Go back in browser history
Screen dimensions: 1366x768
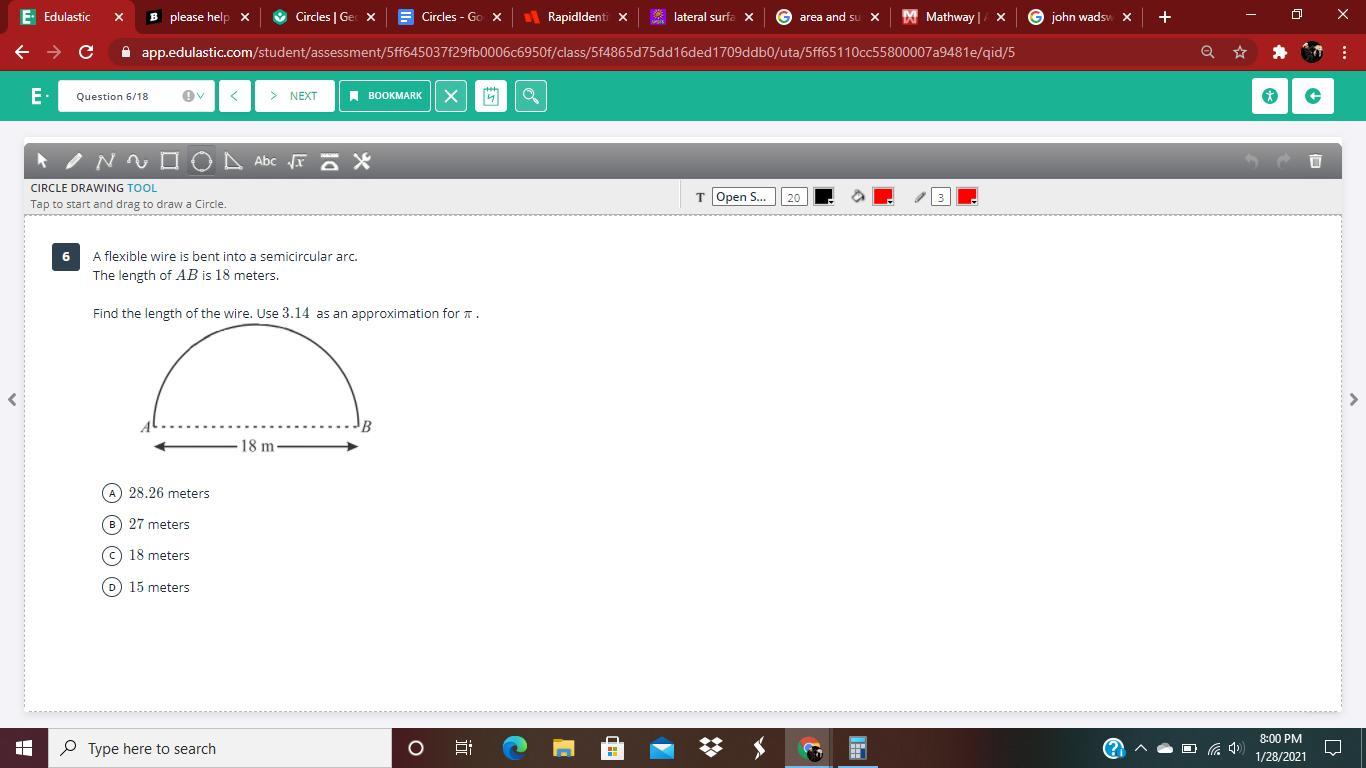coord(22,52)
